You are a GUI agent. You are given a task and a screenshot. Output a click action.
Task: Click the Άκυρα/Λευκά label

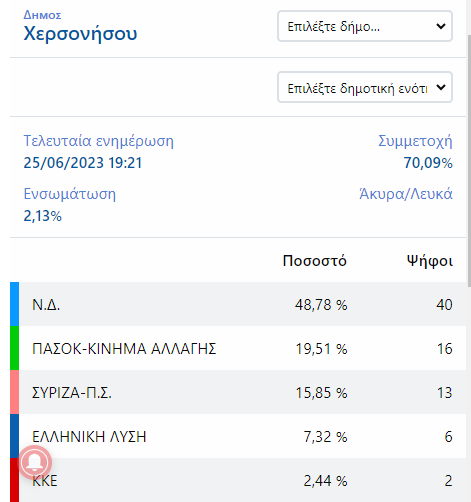point(406,194)
